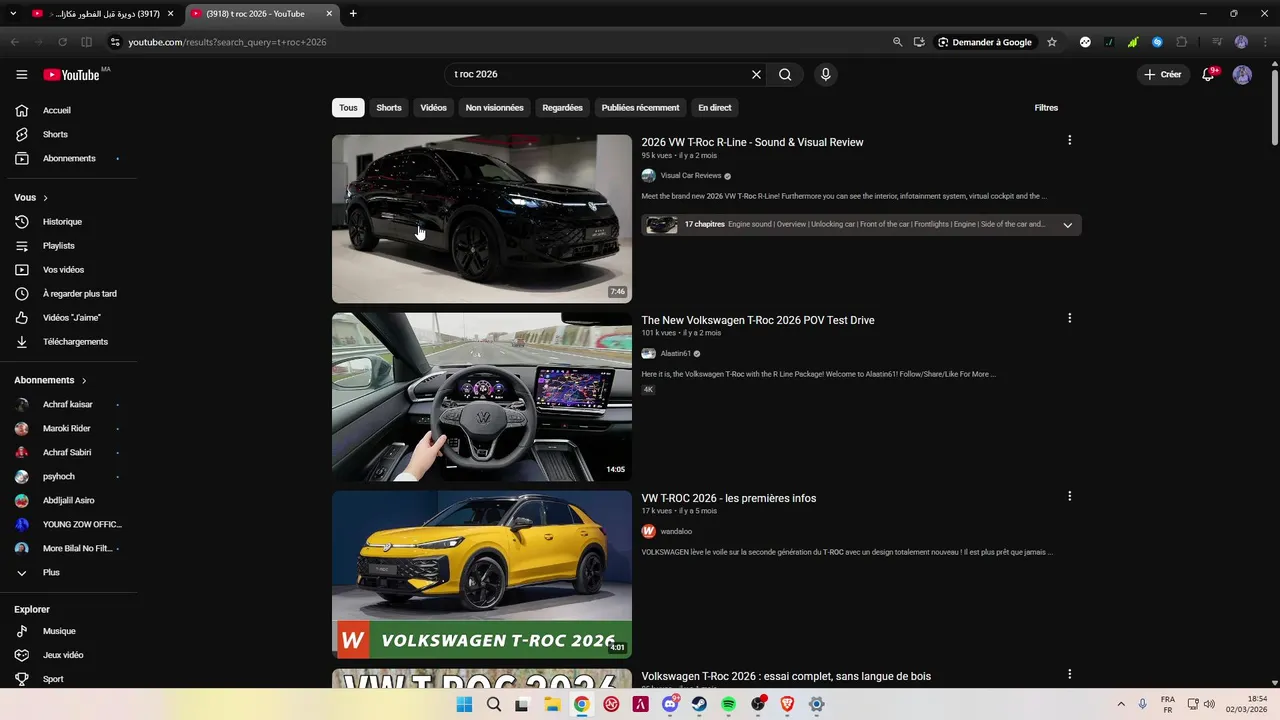
Task: Open Chrome media control icon
Action: tap(1217, 42)
